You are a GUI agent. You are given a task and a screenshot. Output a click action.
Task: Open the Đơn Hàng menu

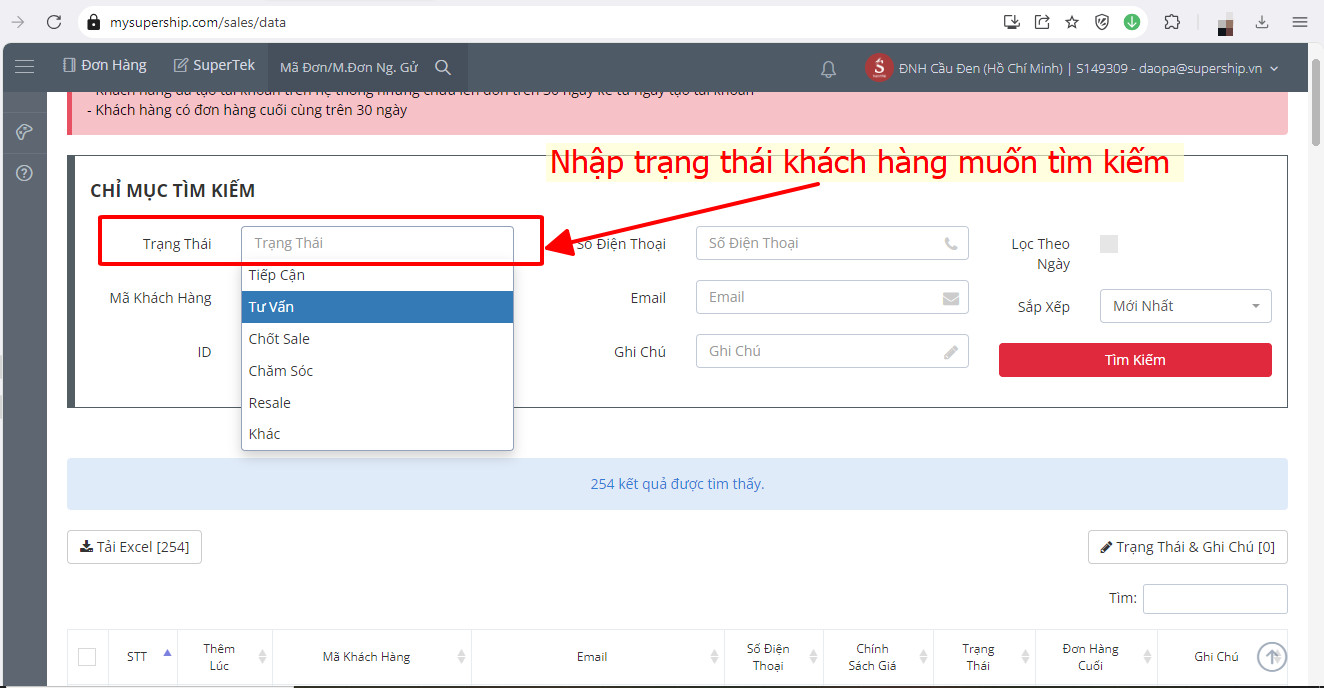coord(104,65)
